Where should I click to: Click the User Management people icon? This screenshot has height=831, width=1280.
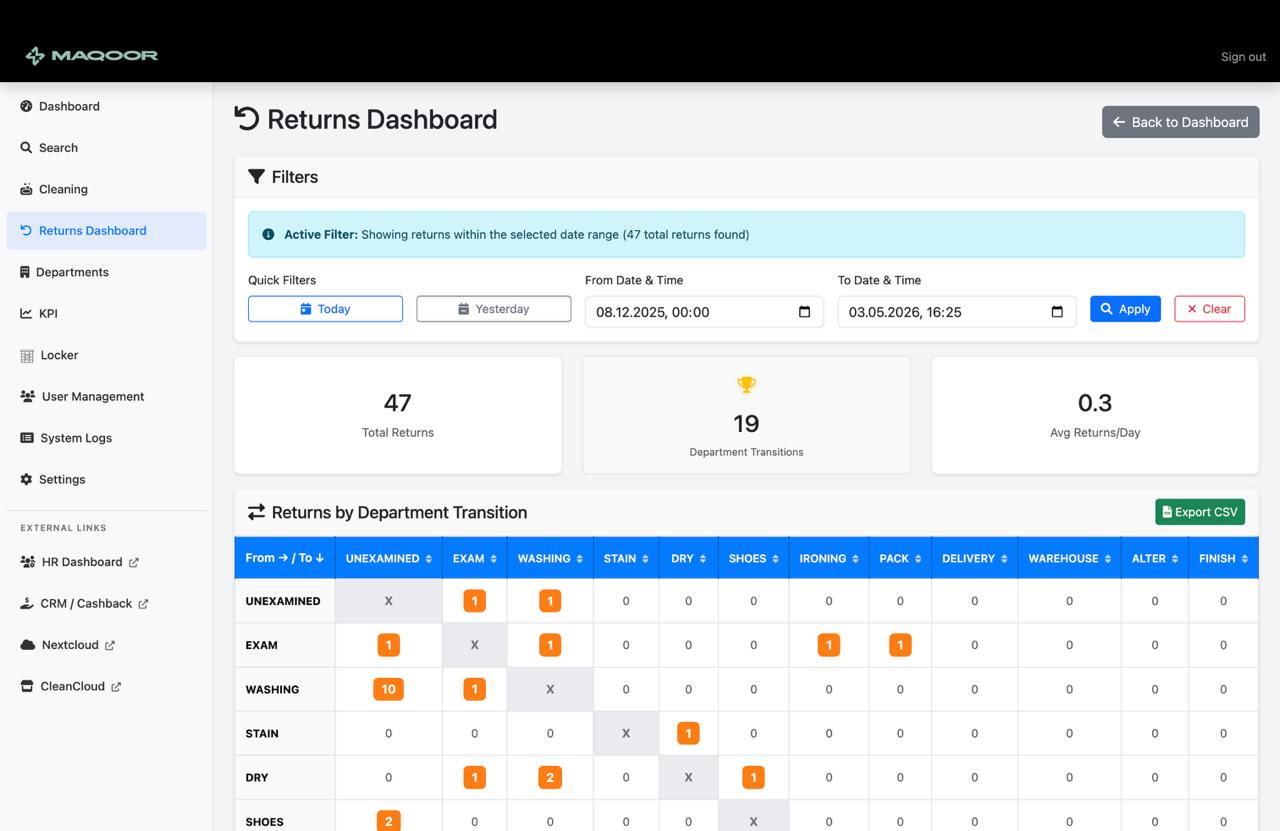point(28,396)
